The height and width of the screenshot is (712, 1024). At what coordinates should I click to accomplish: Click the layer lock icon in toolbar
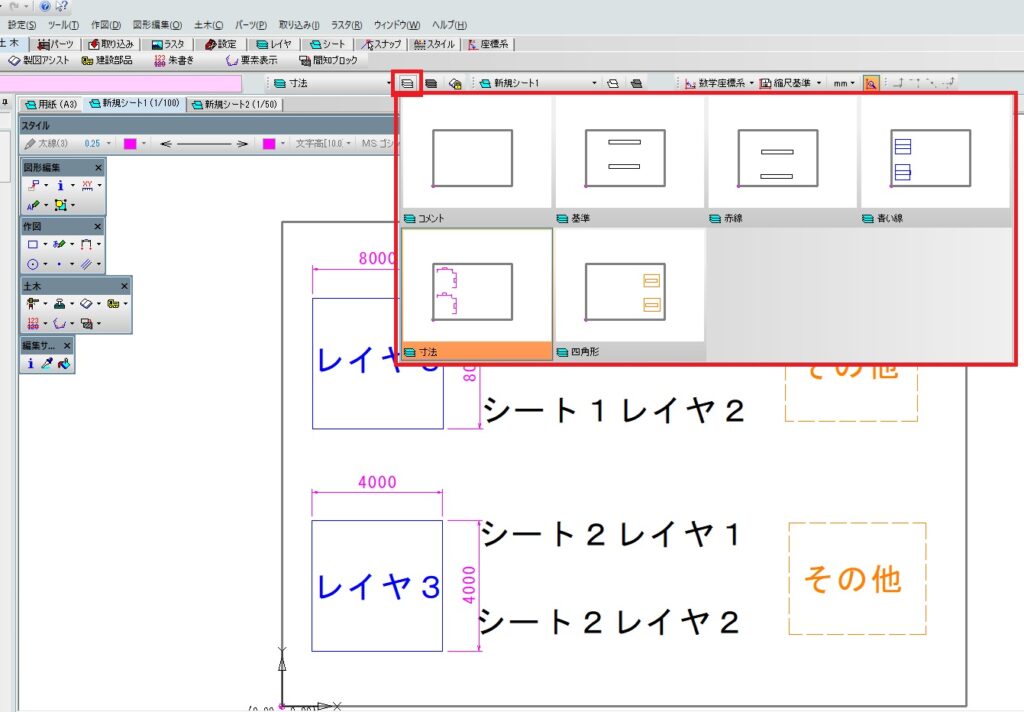(x=455, y=84)
